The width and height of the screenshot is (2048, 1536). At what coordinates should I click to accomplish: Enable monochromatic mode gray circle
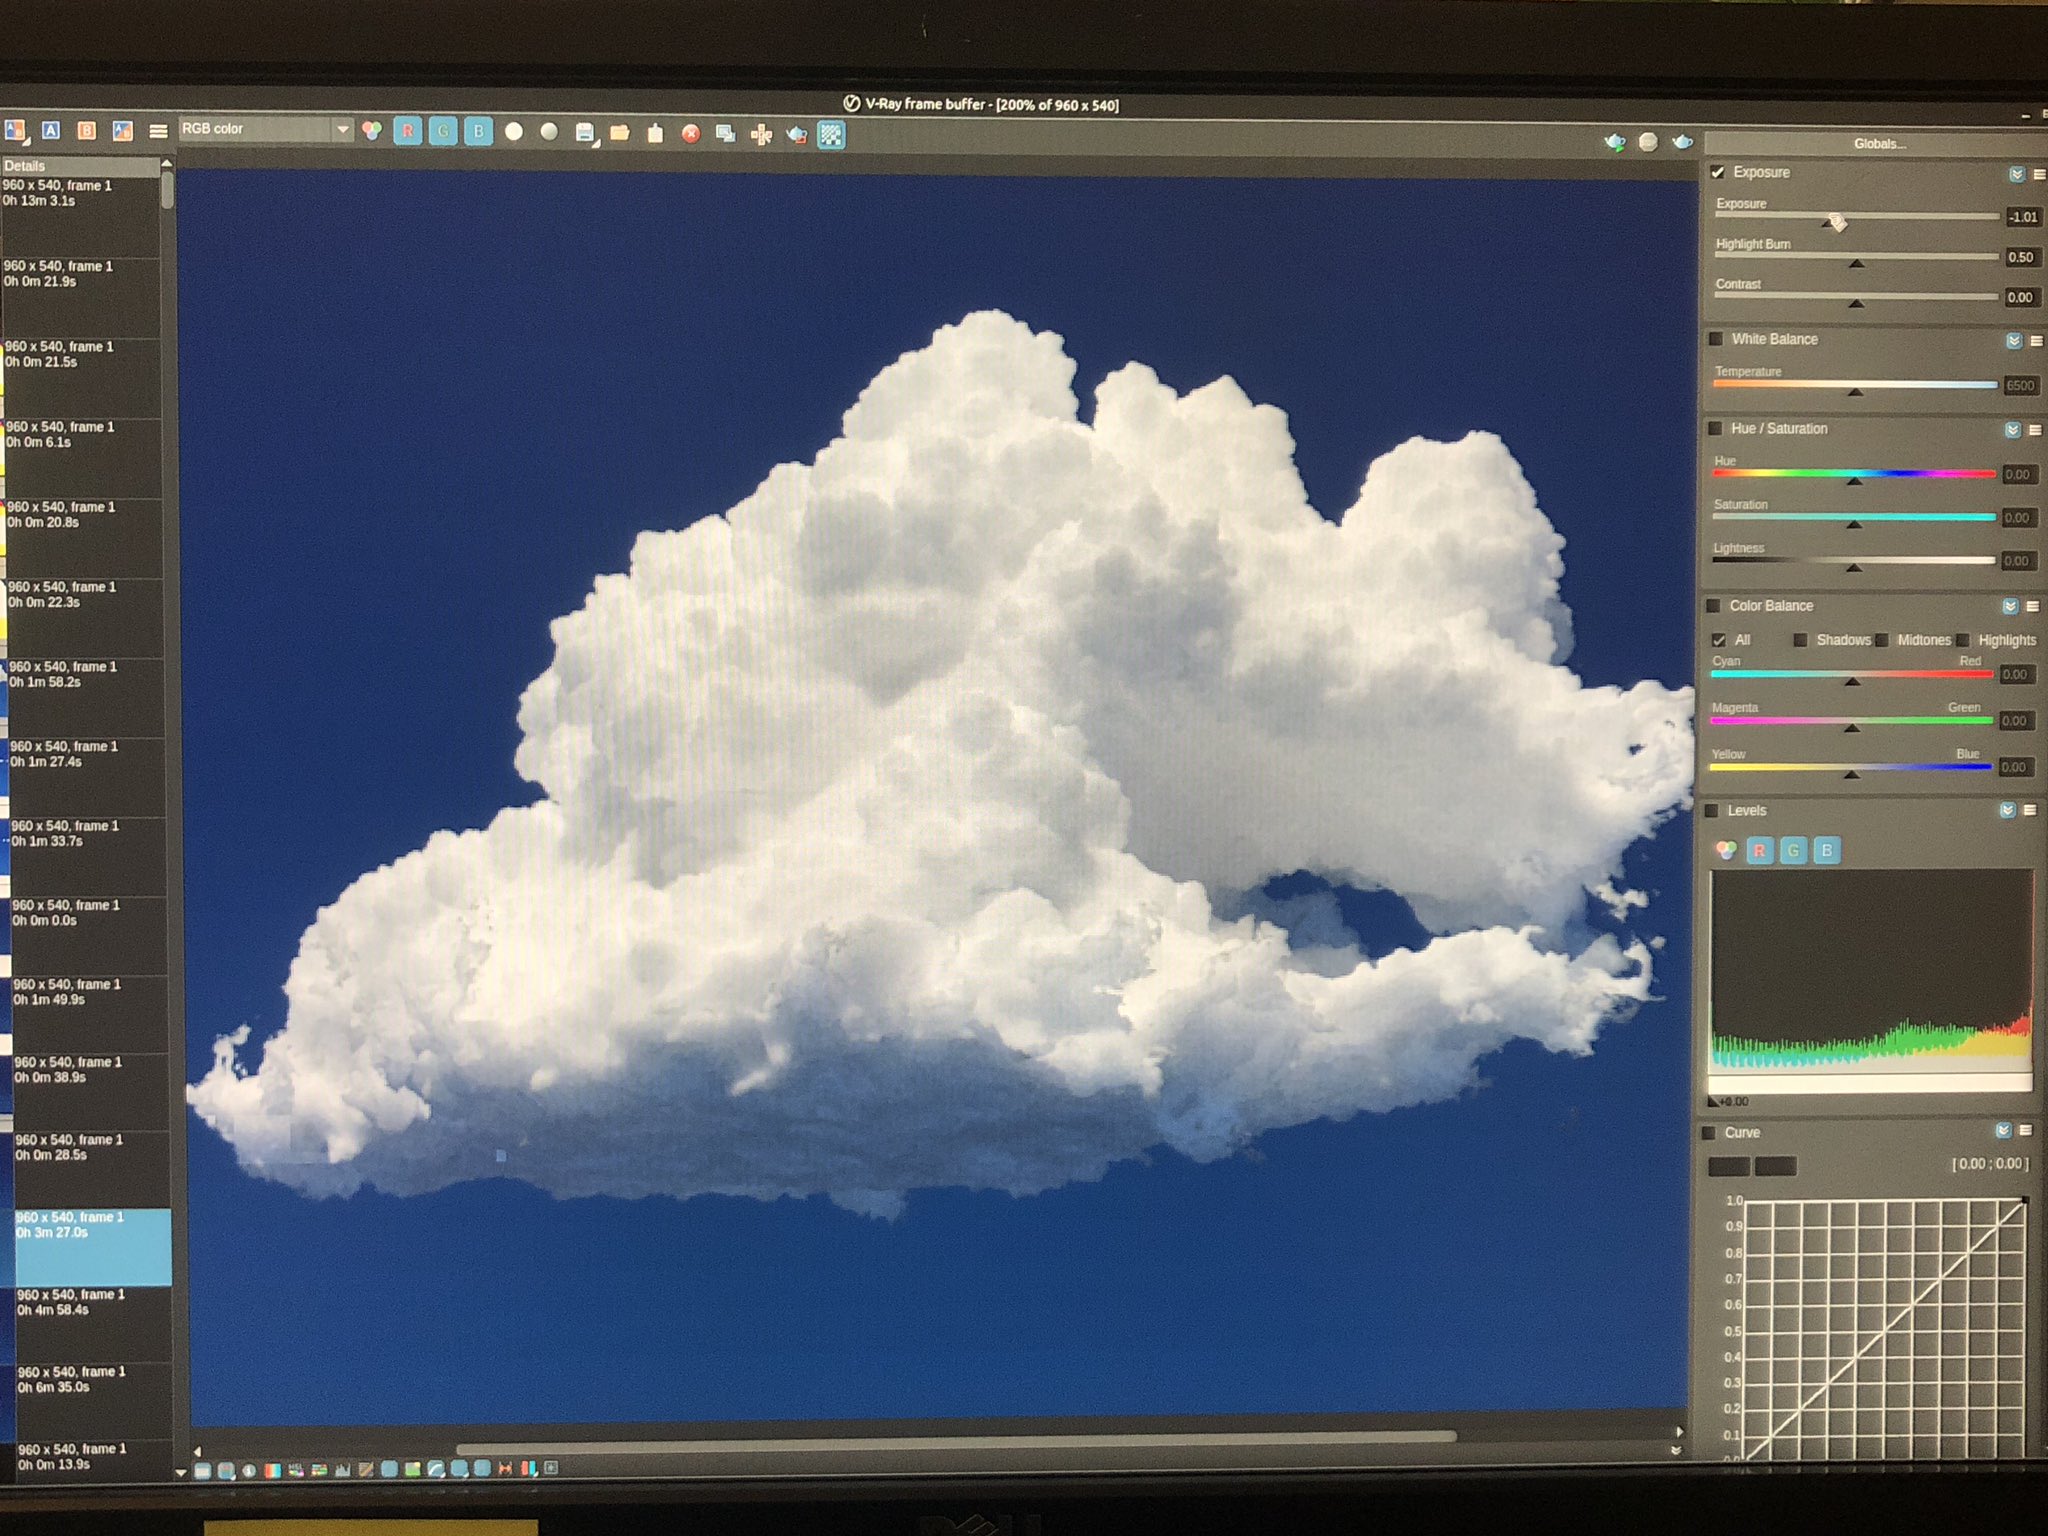pyautogui.click(x=549, y=131)
